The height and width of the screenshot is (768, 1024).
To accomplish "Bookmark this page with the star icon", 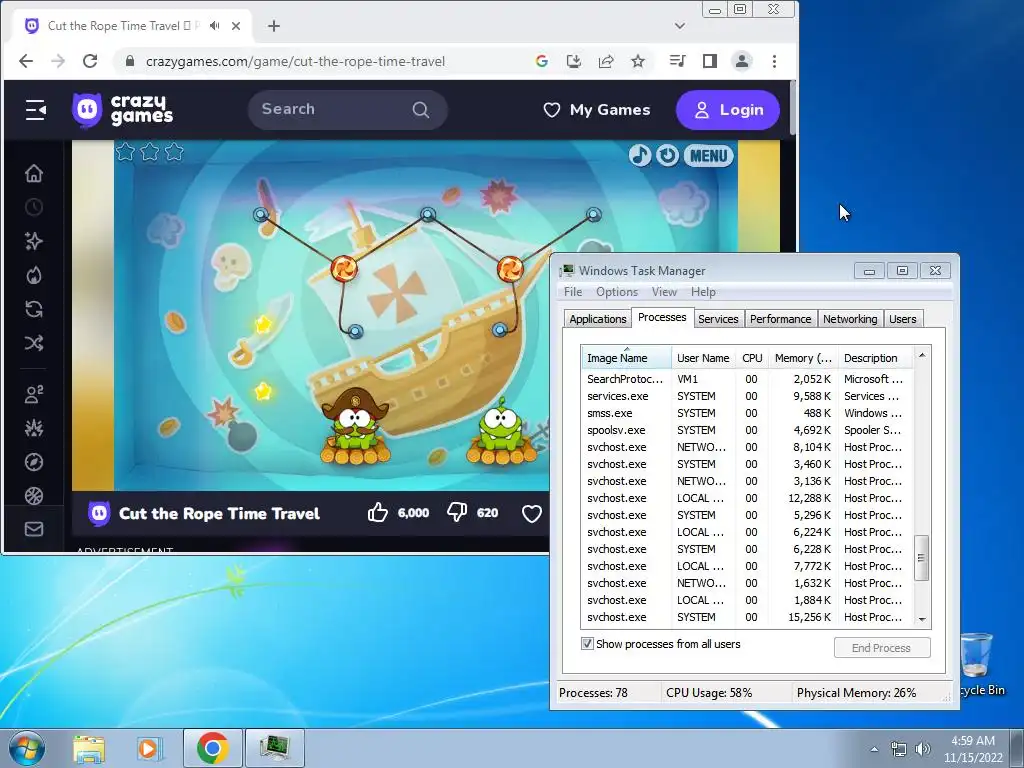I will (638, 61).
